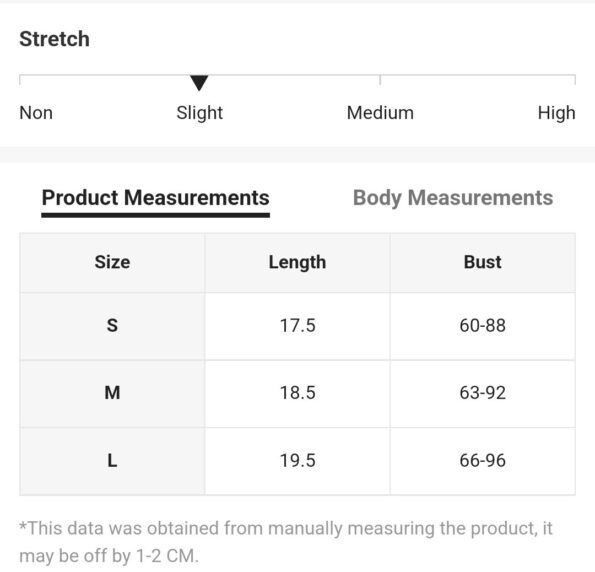Click the Size column header

112,262
